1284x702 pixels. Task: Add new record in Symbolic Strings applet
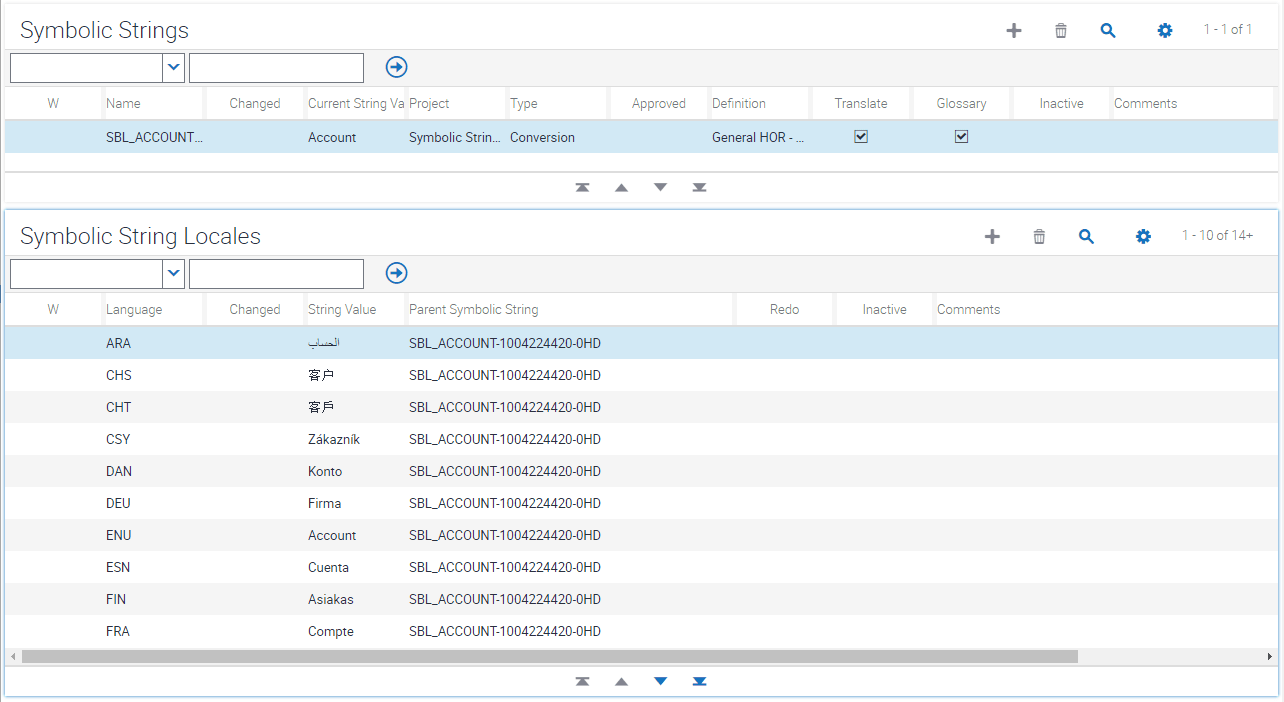(1014, 30)
